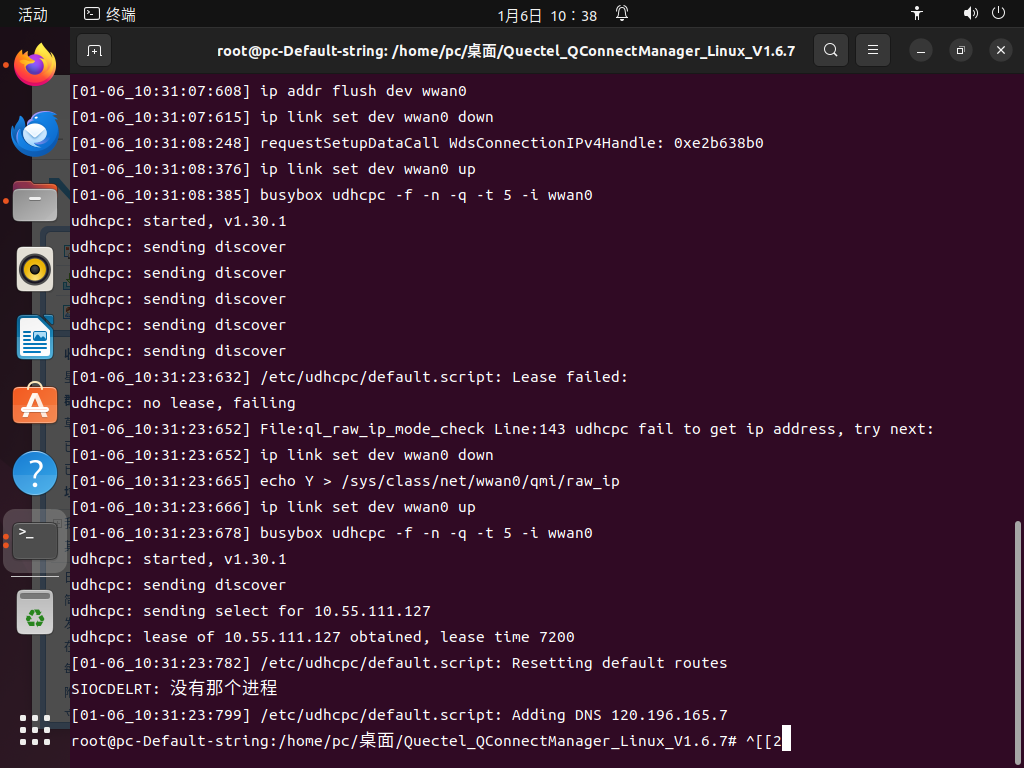This screenshot has height=768, width=1024.
Task: Open the clock and calendar 1月6日 10:38
Action: (x=547, y=15)
